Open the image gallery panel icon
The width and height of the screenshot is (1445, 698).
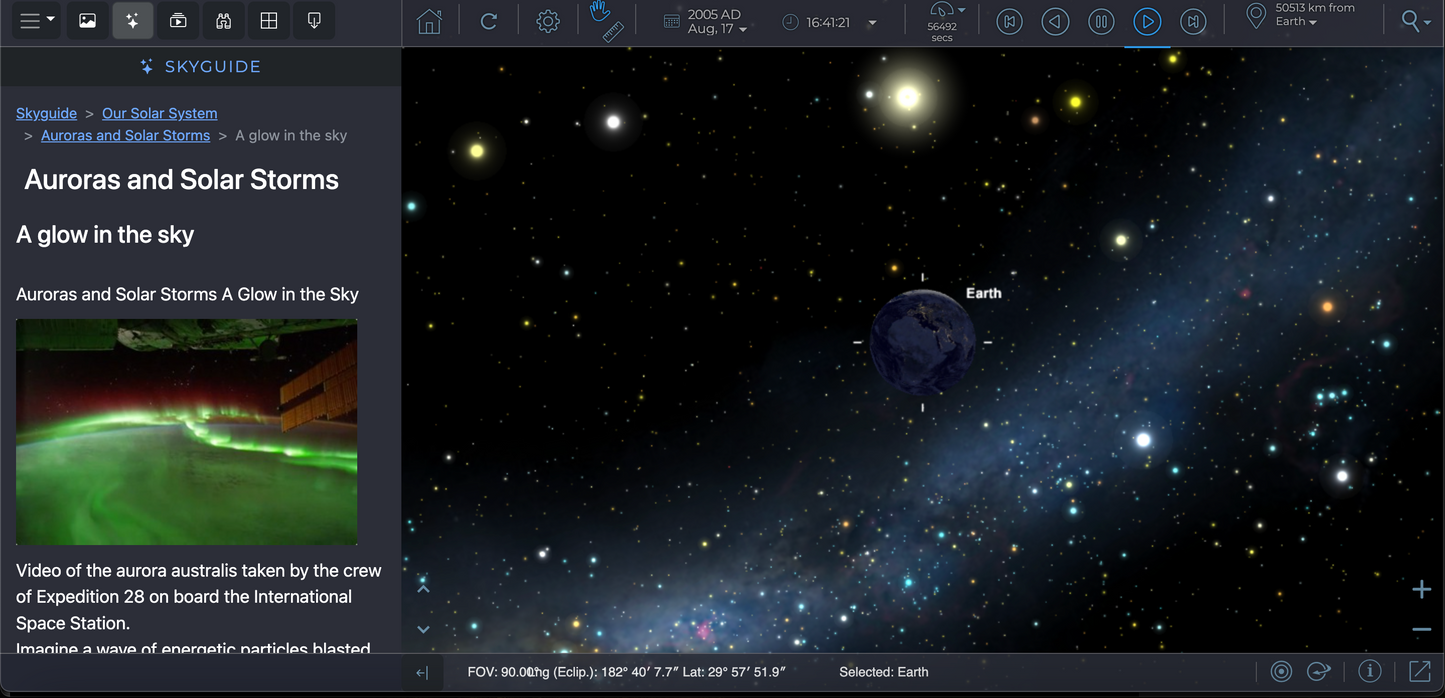click(88, 21)
